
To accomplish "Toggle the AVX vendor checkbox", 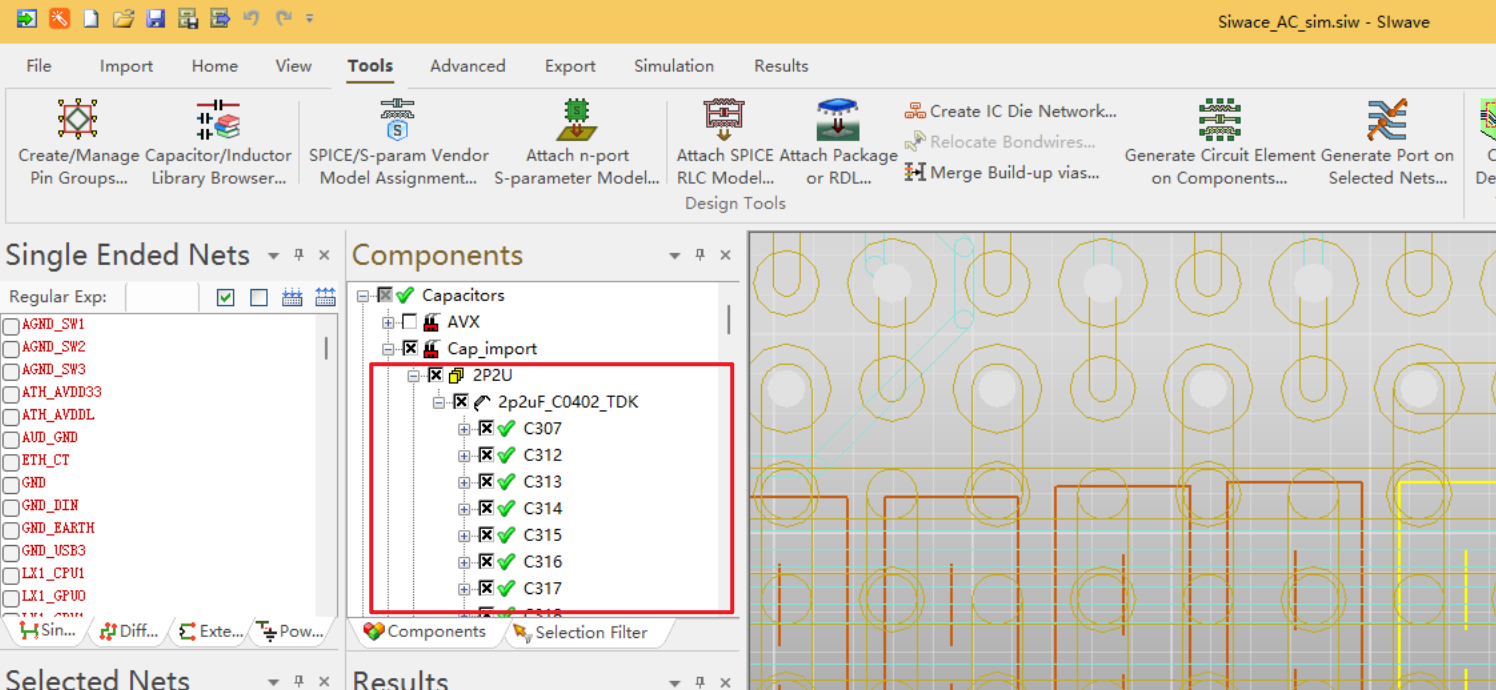I will [409, 322].
